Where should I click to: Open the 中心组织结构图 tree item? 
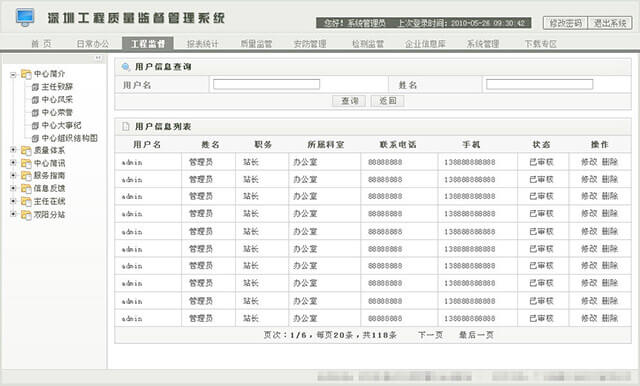pyautogui.click(x=69, y=138)
